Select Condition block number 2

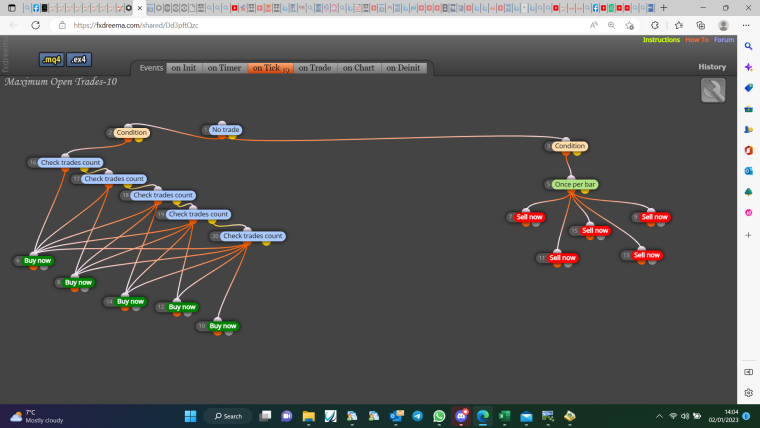click(131, 132)
